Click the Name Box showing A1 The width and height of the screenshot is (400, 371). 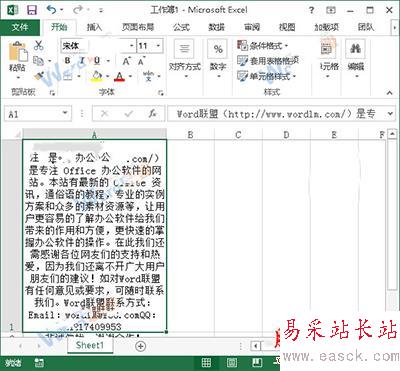pyautogui.click(x=33, y=114)
